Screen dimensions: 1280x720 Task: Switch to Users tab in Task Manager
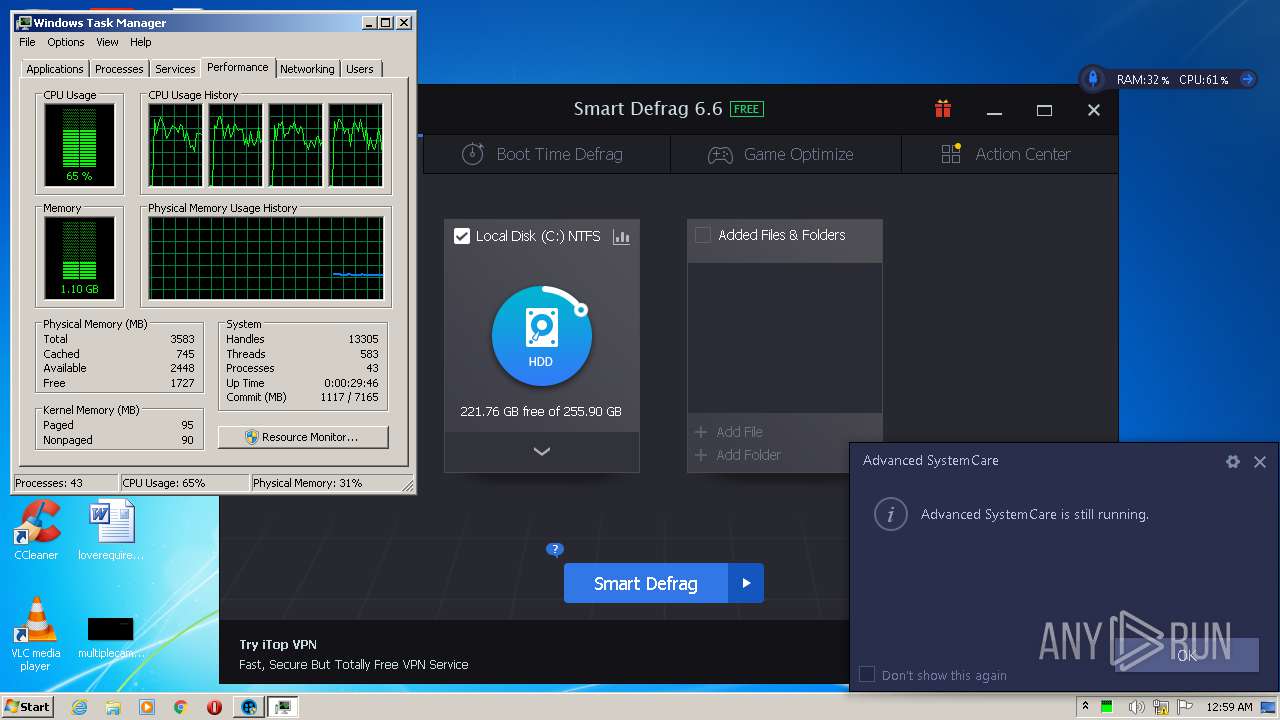point(360,69)
